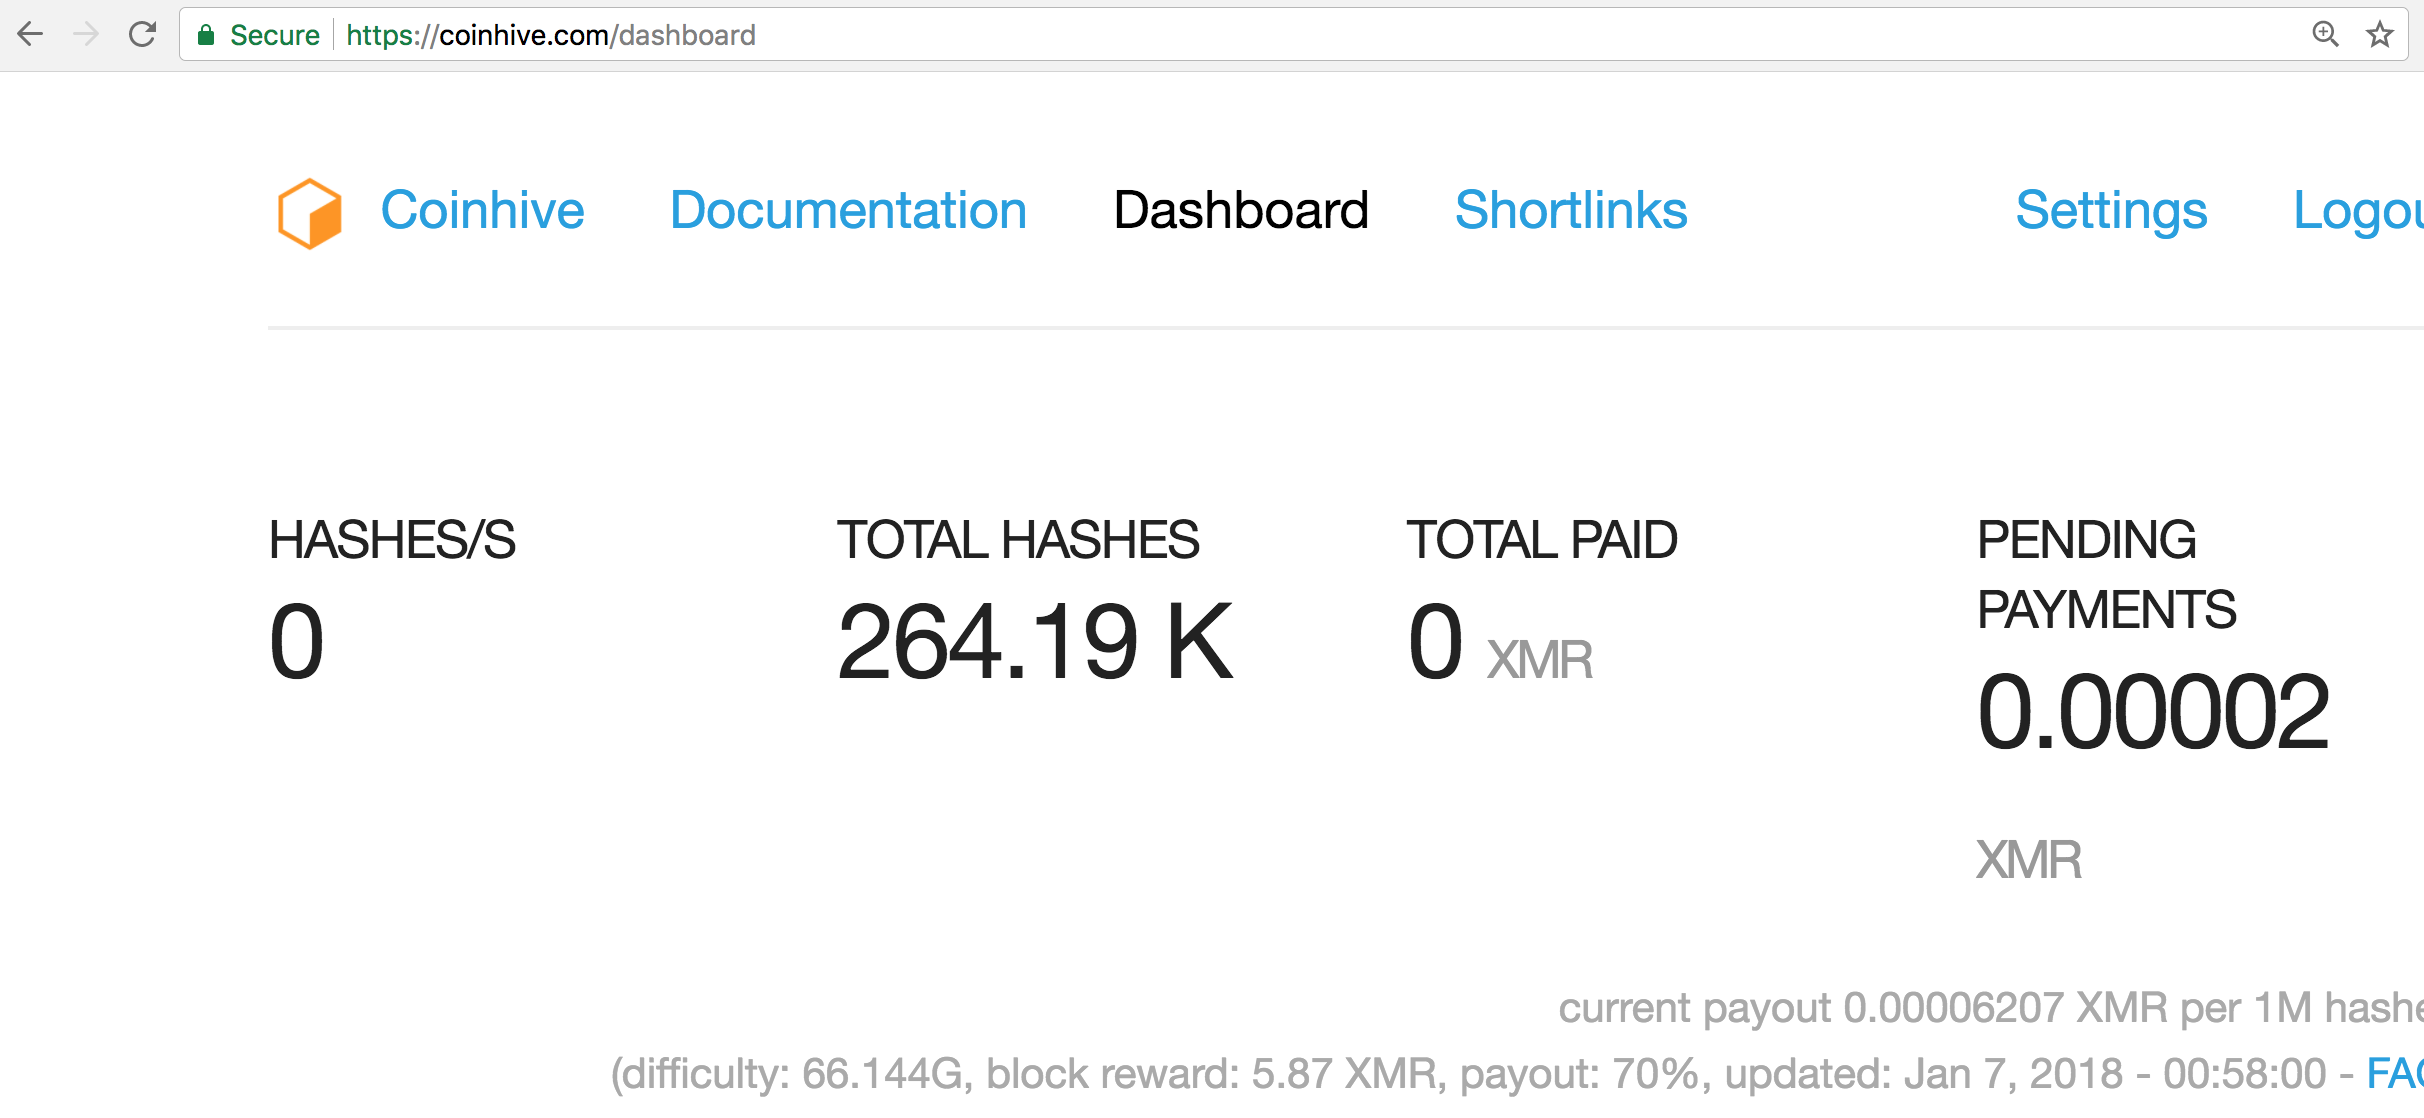Open the Coinhive home link
The width and height of the screenshot is (2424, 1118).
click(482, 211)
